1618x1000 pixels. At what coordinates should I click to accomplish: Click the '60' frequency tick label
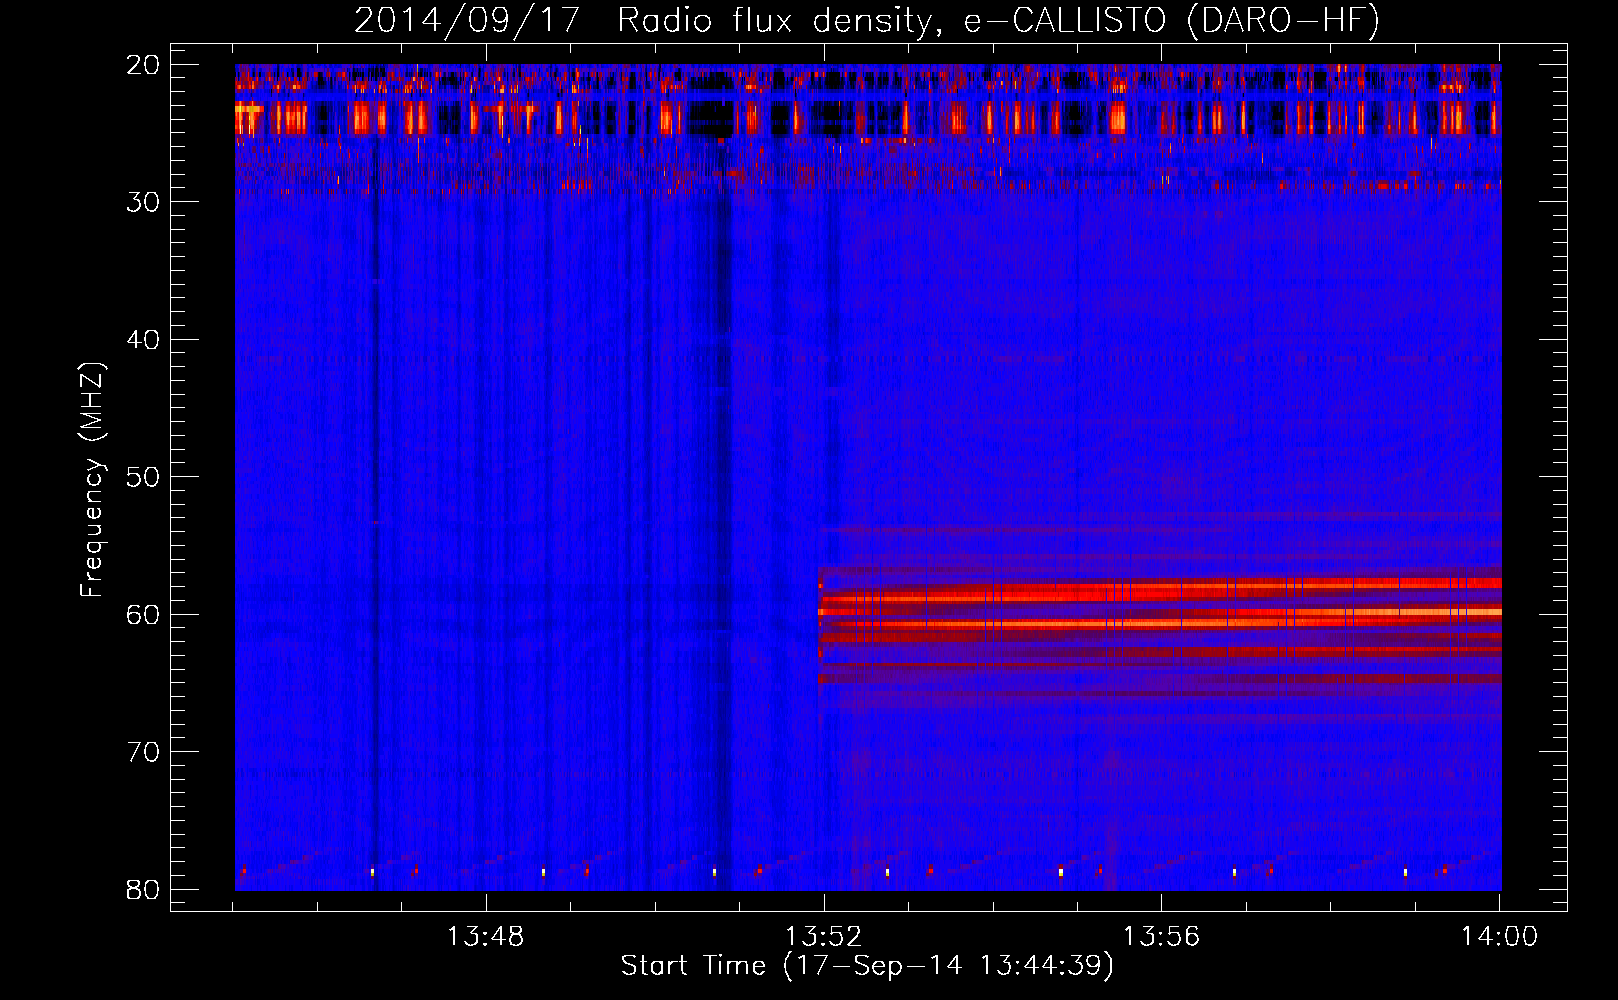143,614
